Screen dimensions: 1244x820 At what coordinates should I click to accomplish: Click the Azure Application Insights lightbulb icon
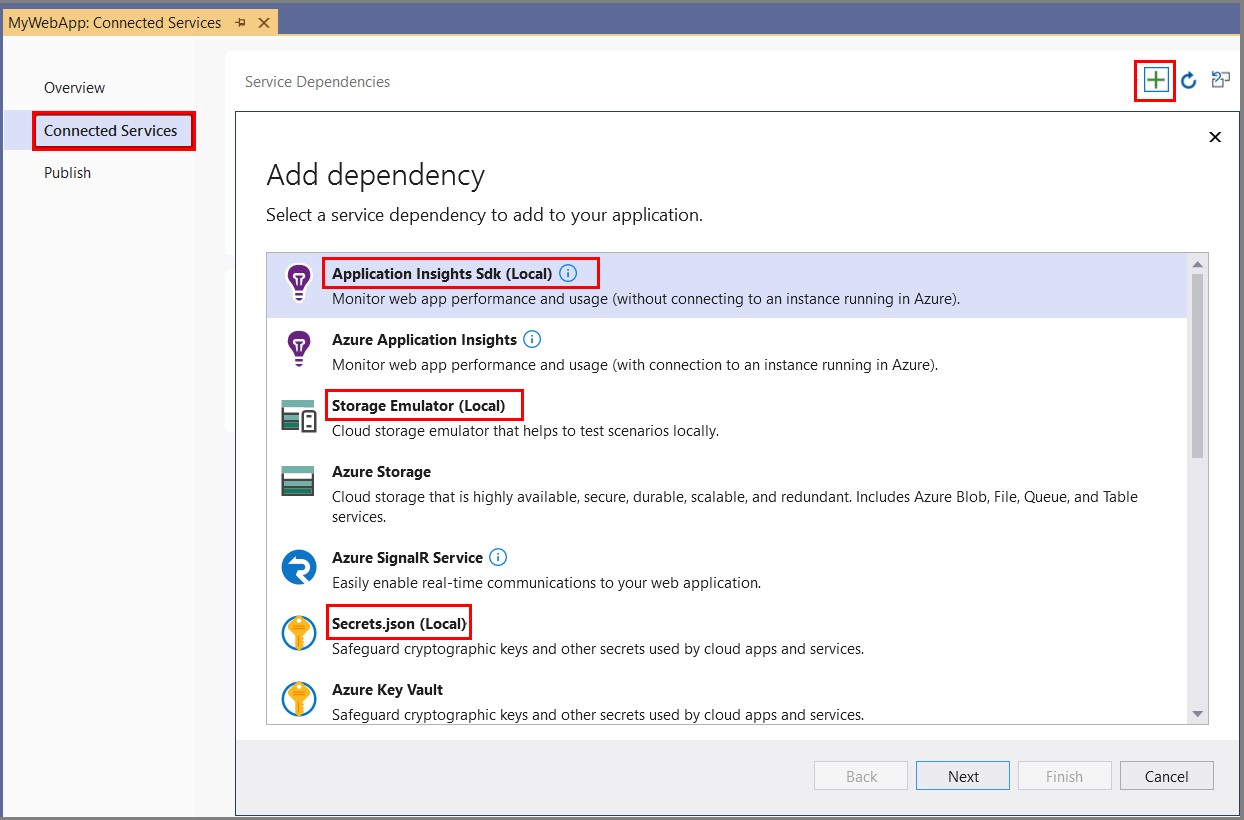click(x=298, y=350)
